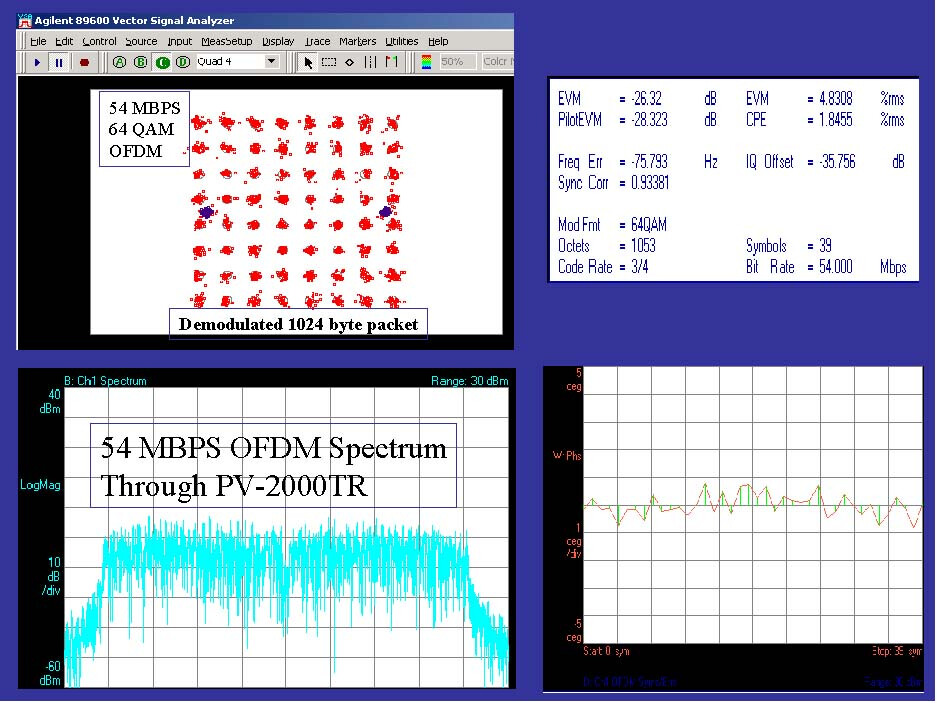Click the '40 dBm' top axis value
The width and height of the screenshot is (937, 703).
coord(50,402)
